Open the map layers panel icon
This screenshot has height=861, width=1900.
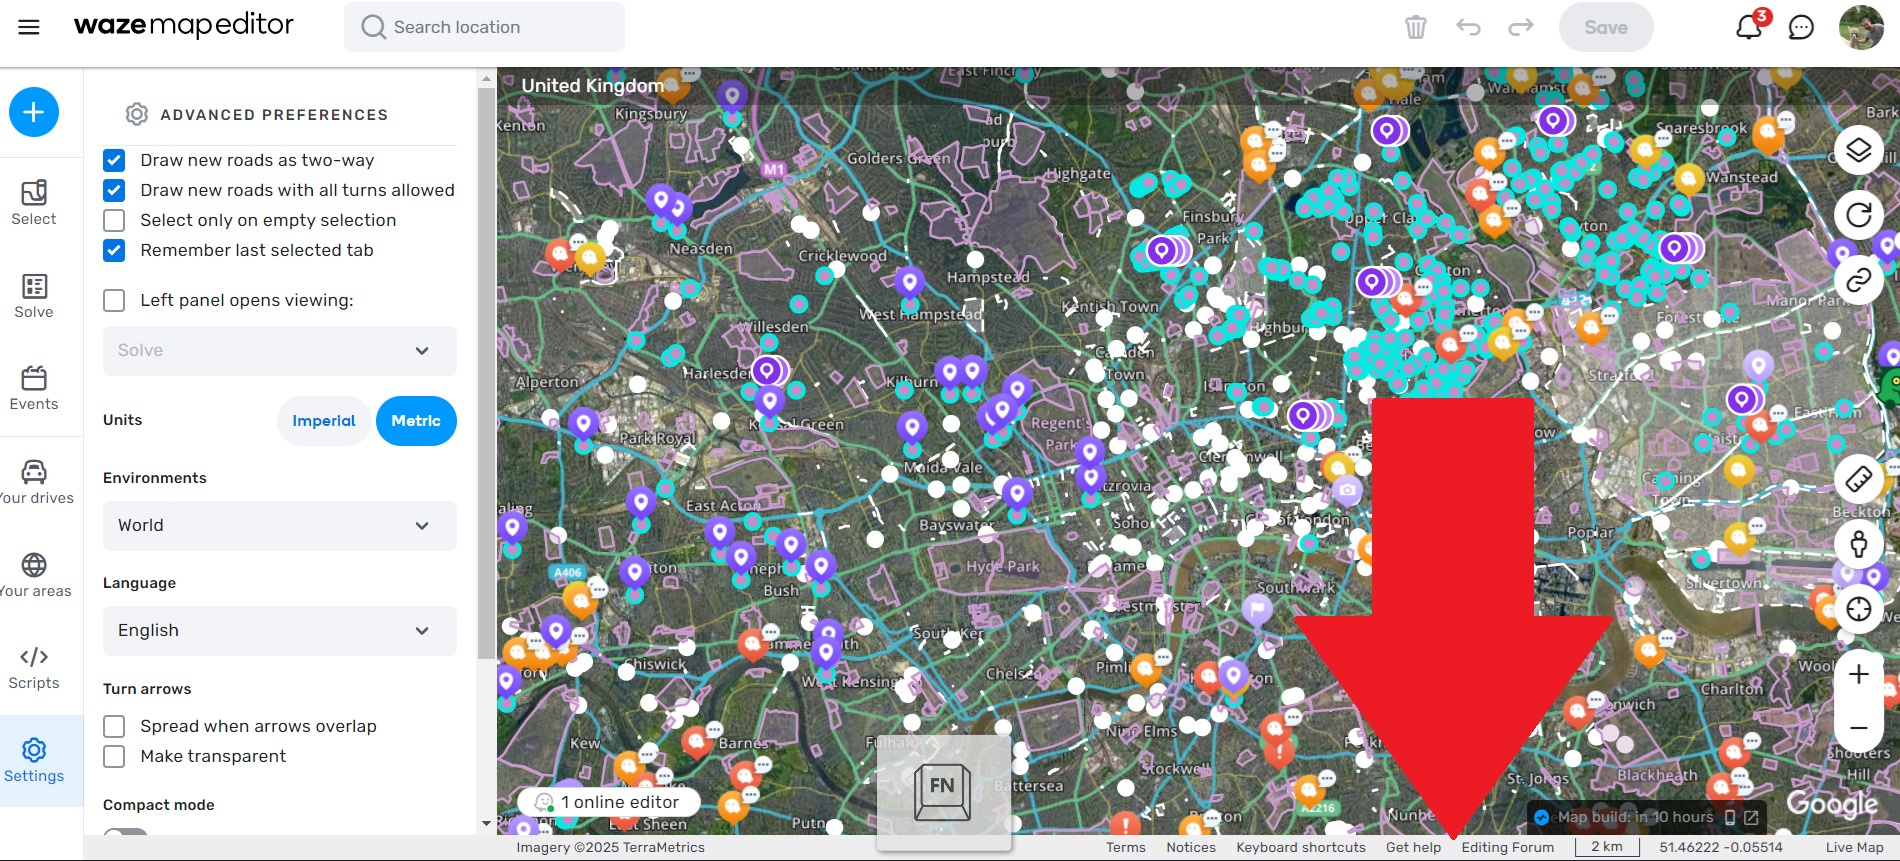coord(1858,151)
